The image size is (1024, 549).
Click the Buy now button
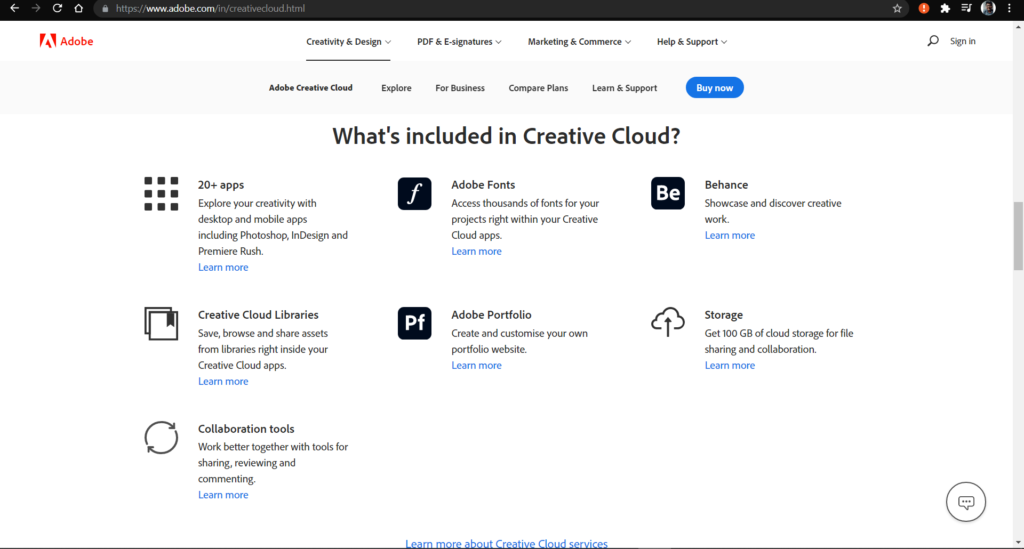[x=714, y=87]
